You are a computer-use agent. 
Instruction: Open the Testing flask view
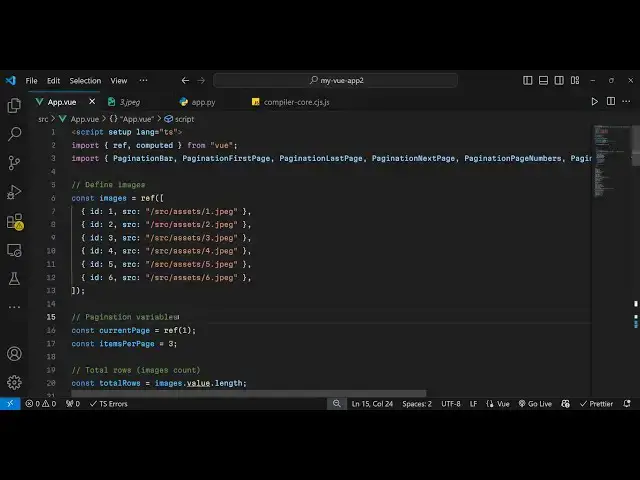coord(14,279)
